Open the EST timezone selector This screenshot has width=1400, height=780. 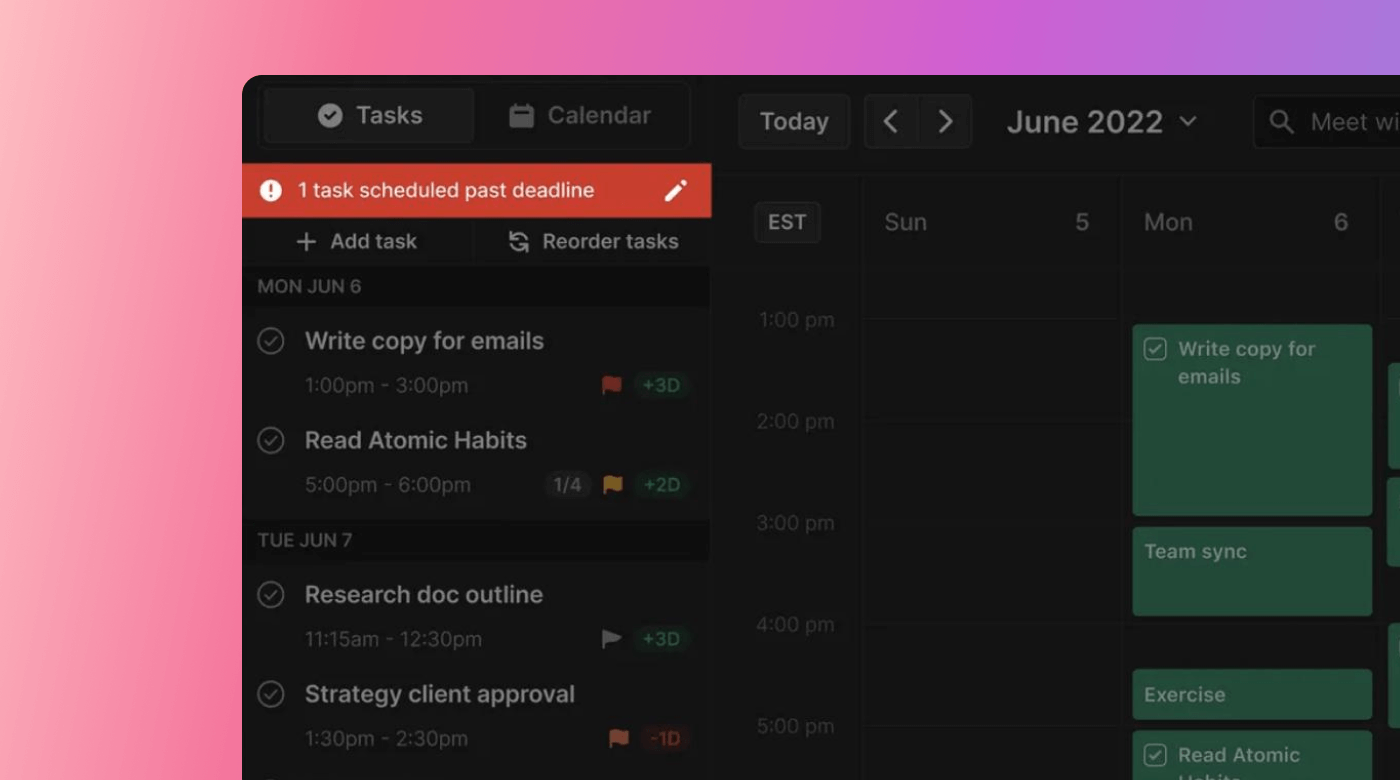click(x=787, y=222)
